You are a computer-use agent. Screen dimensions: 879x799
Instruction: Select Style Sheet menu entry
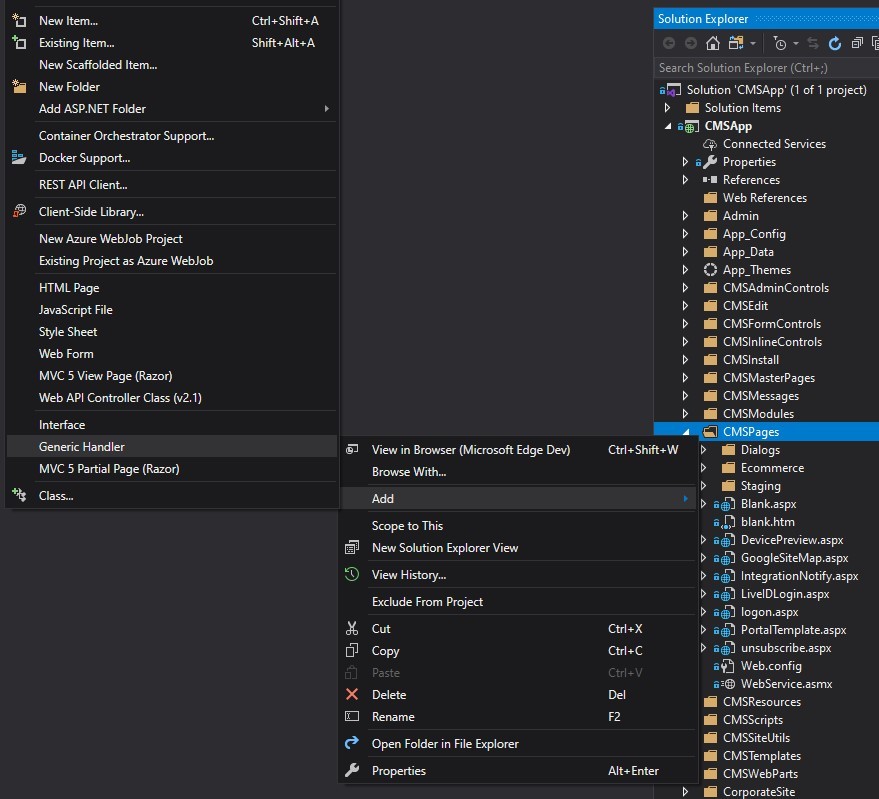(x=172, y=332)
